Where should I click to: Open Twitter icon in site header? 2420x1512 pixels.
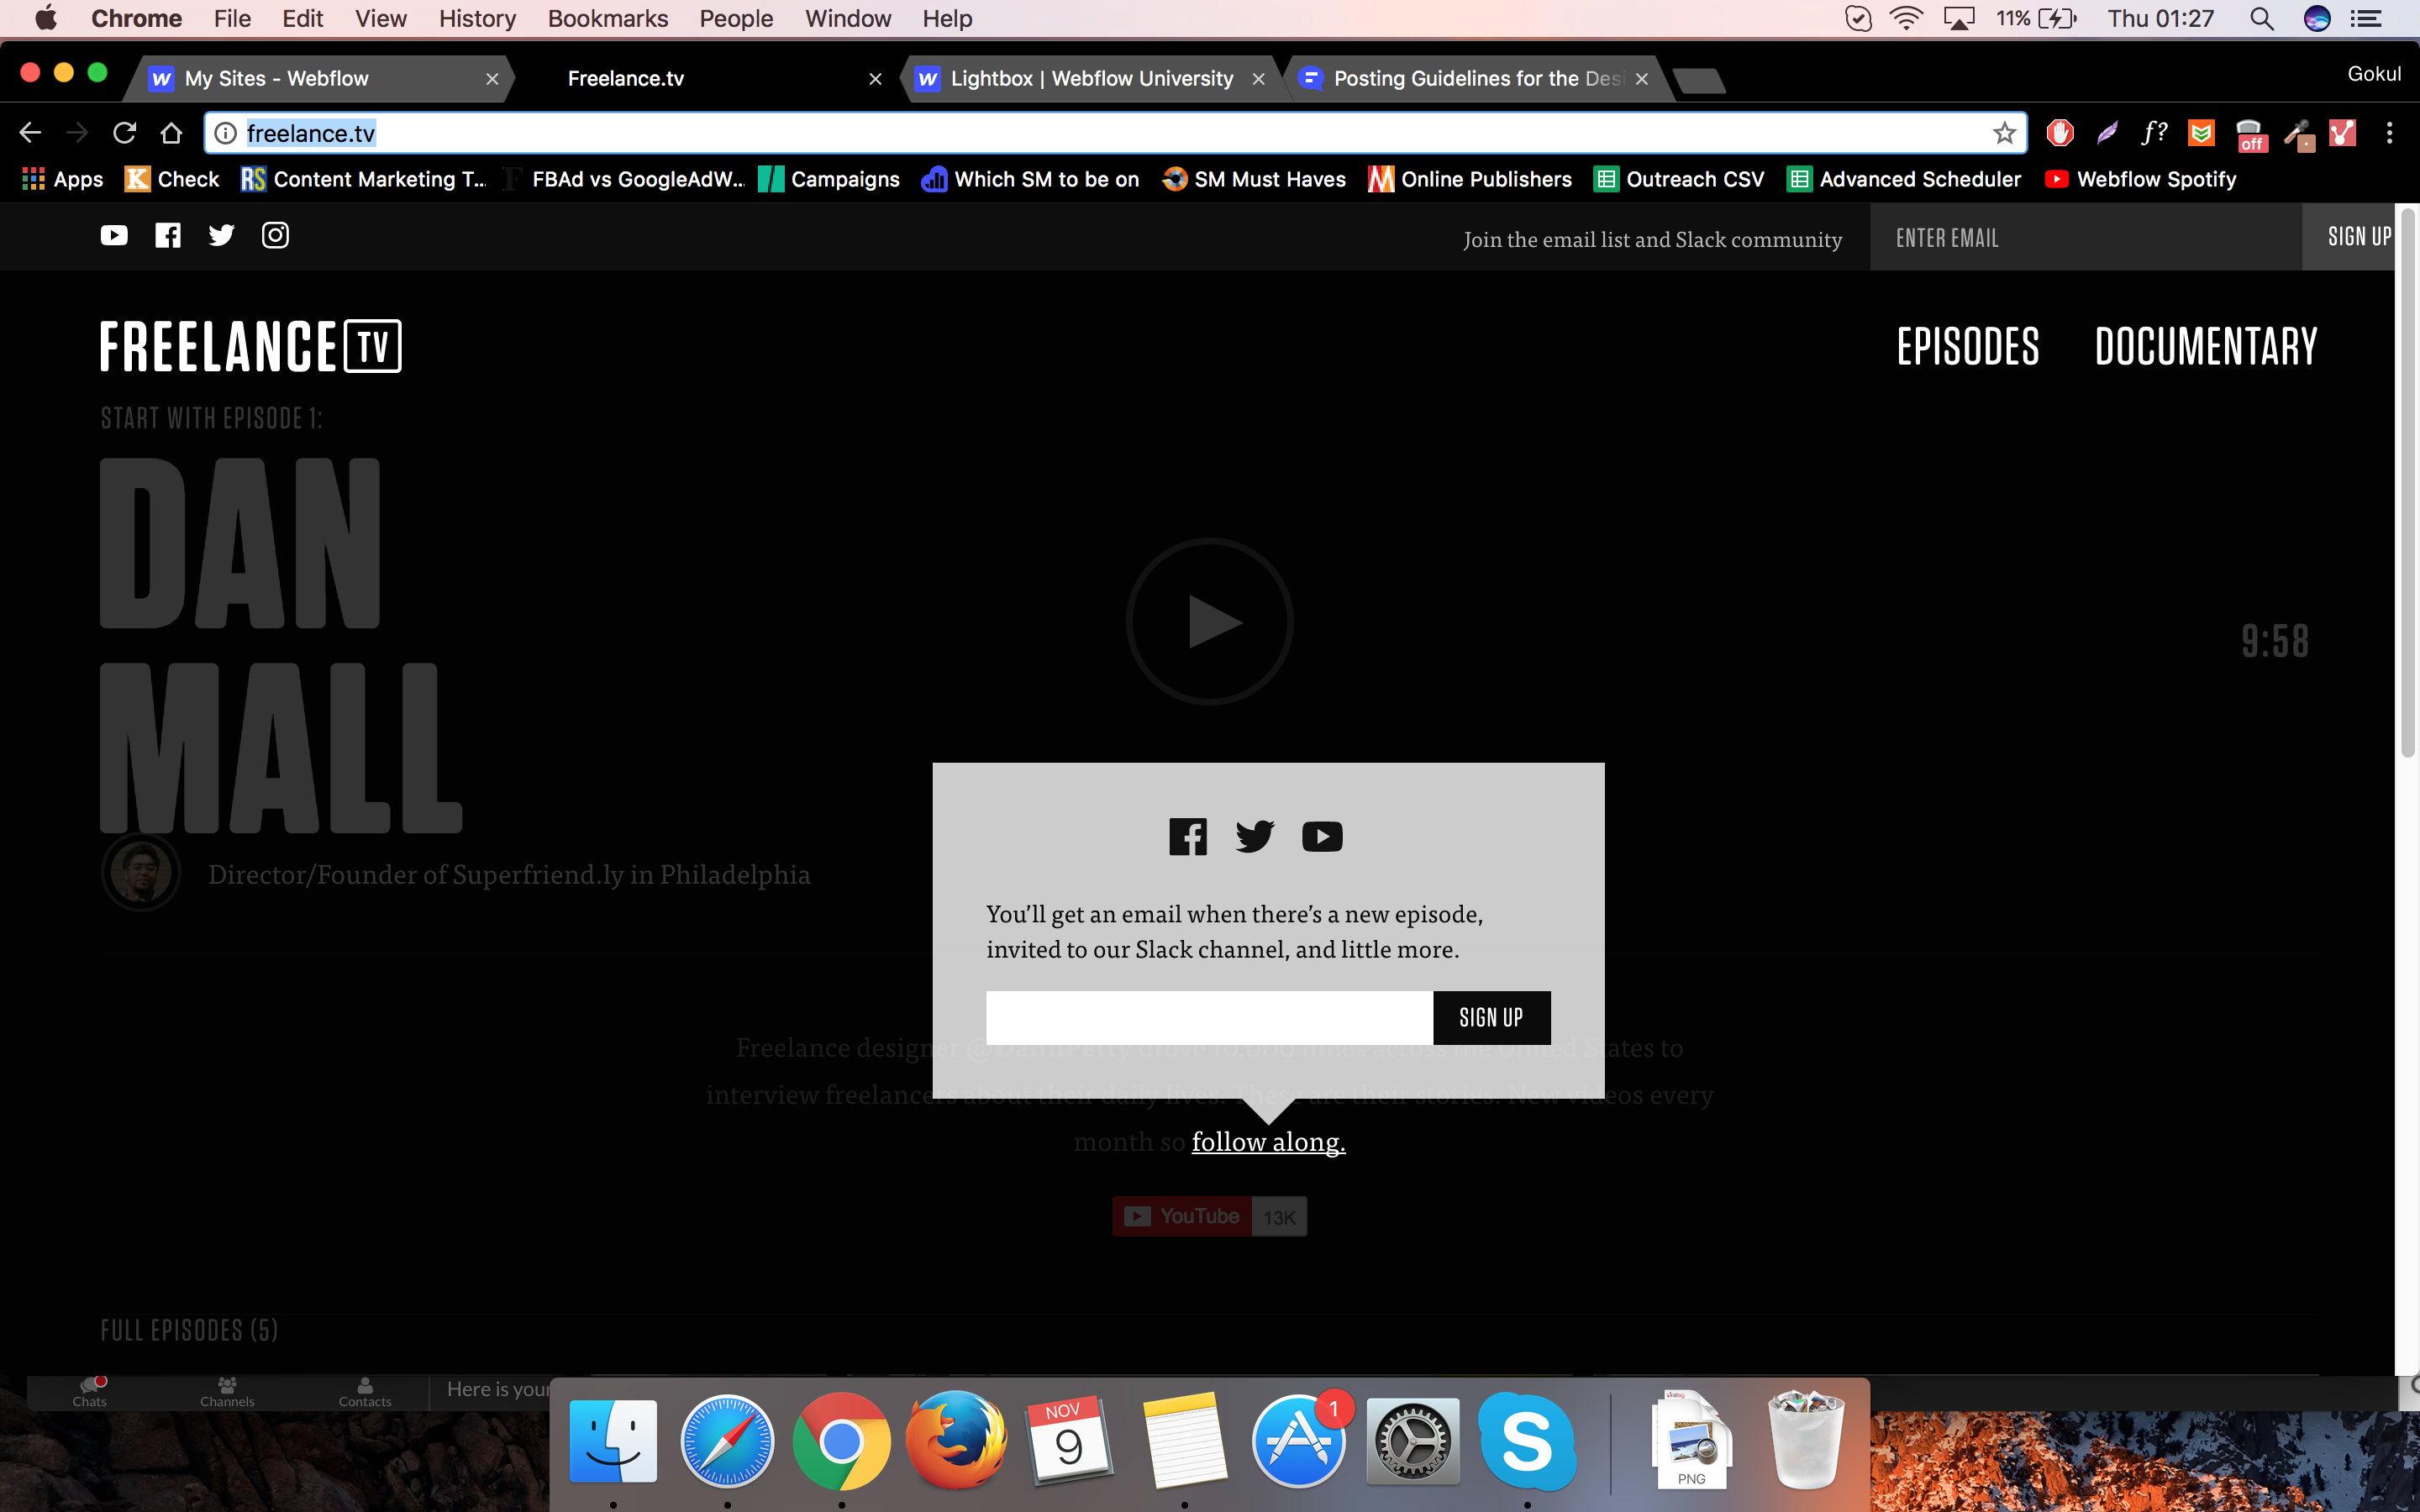221,235
